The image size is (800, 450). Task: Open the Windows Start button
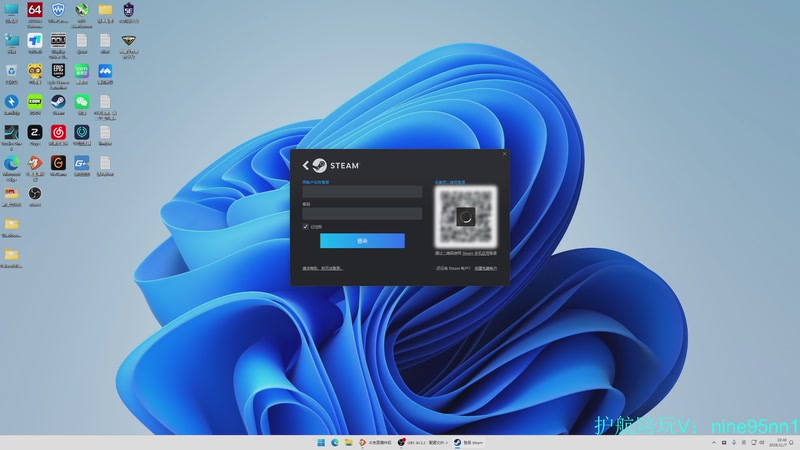coord(321,442)
